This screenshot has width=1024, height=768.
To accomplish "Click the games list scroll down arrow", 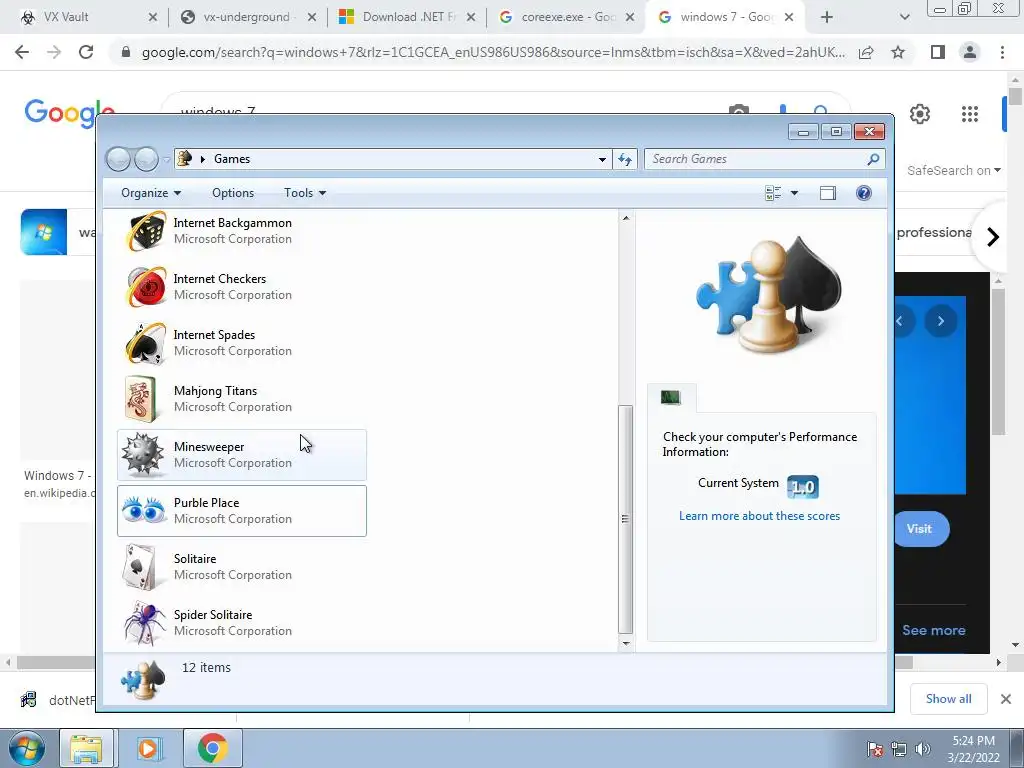I will [x=626, y=643].
